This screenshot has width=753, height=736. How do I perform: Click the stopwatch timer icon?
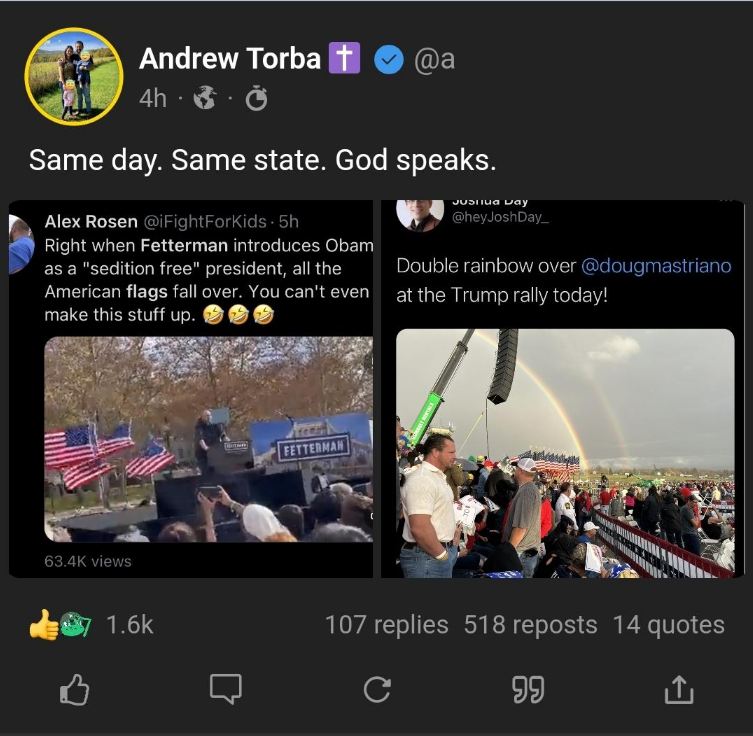click(x=256, y=99)
